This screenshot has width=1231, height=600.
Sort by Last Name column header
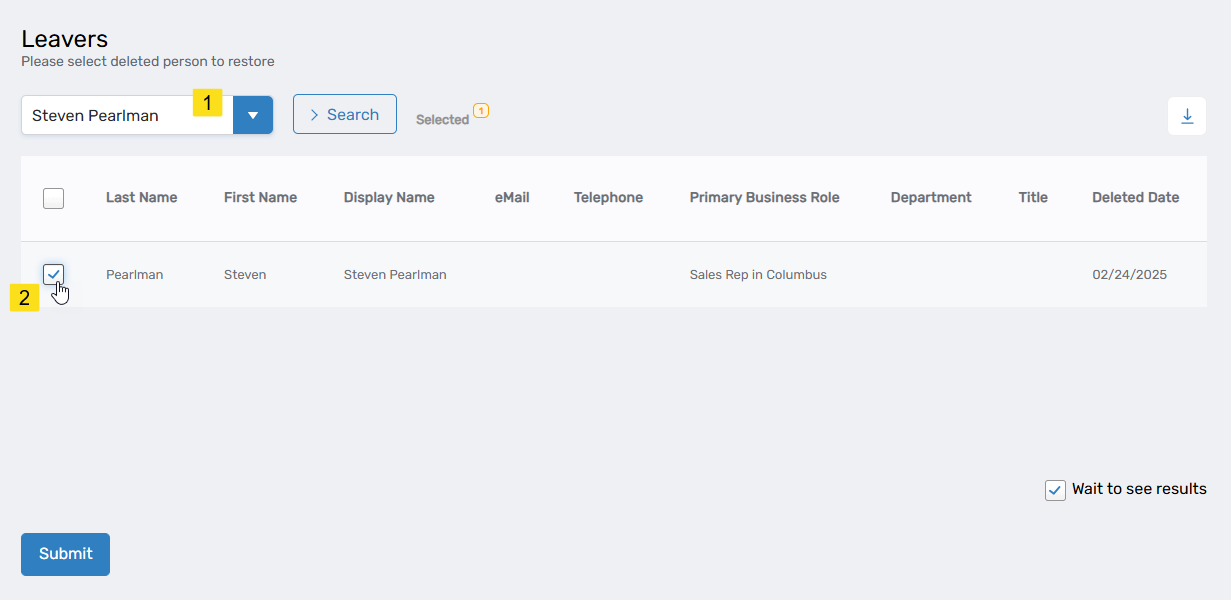coord(141,198)
